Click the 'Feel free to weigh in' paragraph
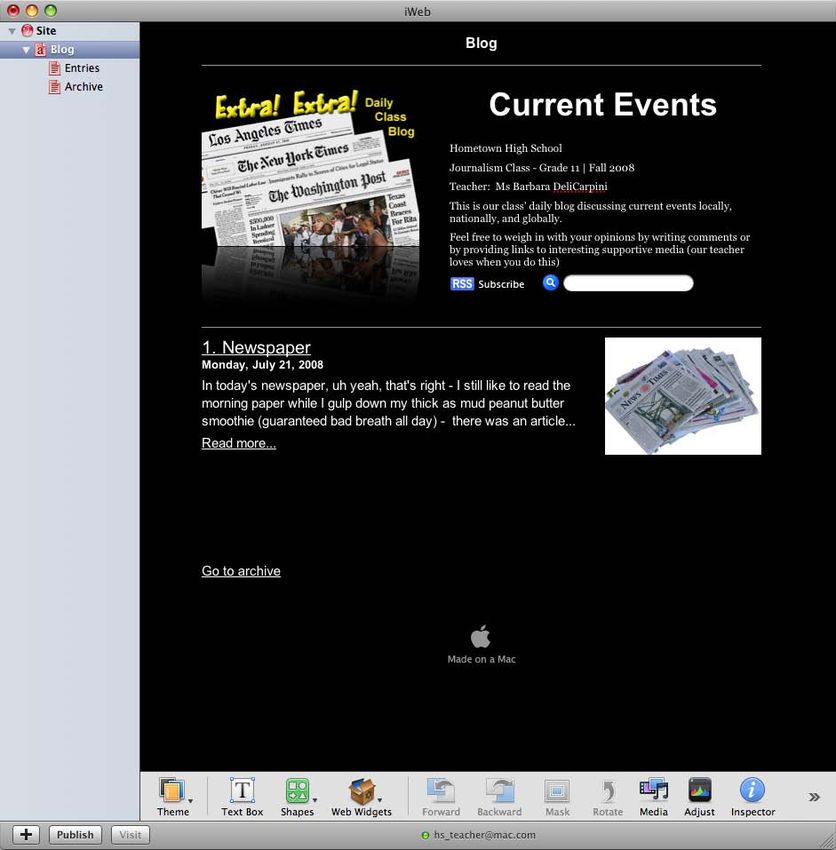This screenshot has height=850, width=836. point(600,249)
